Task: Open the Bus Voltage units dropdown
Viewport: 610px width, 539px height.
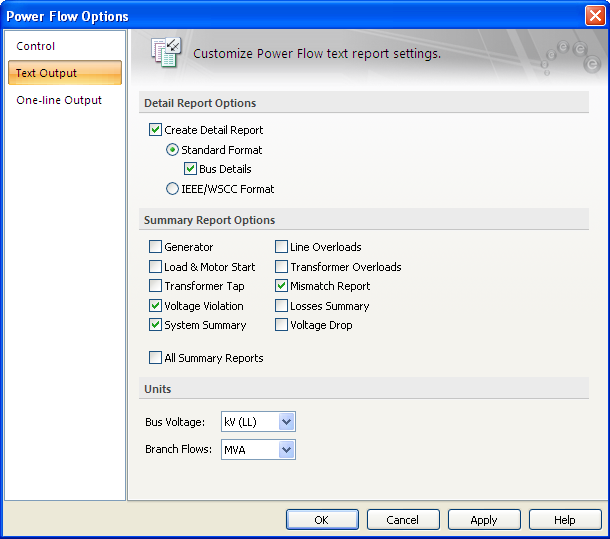Action: (286, 422)
